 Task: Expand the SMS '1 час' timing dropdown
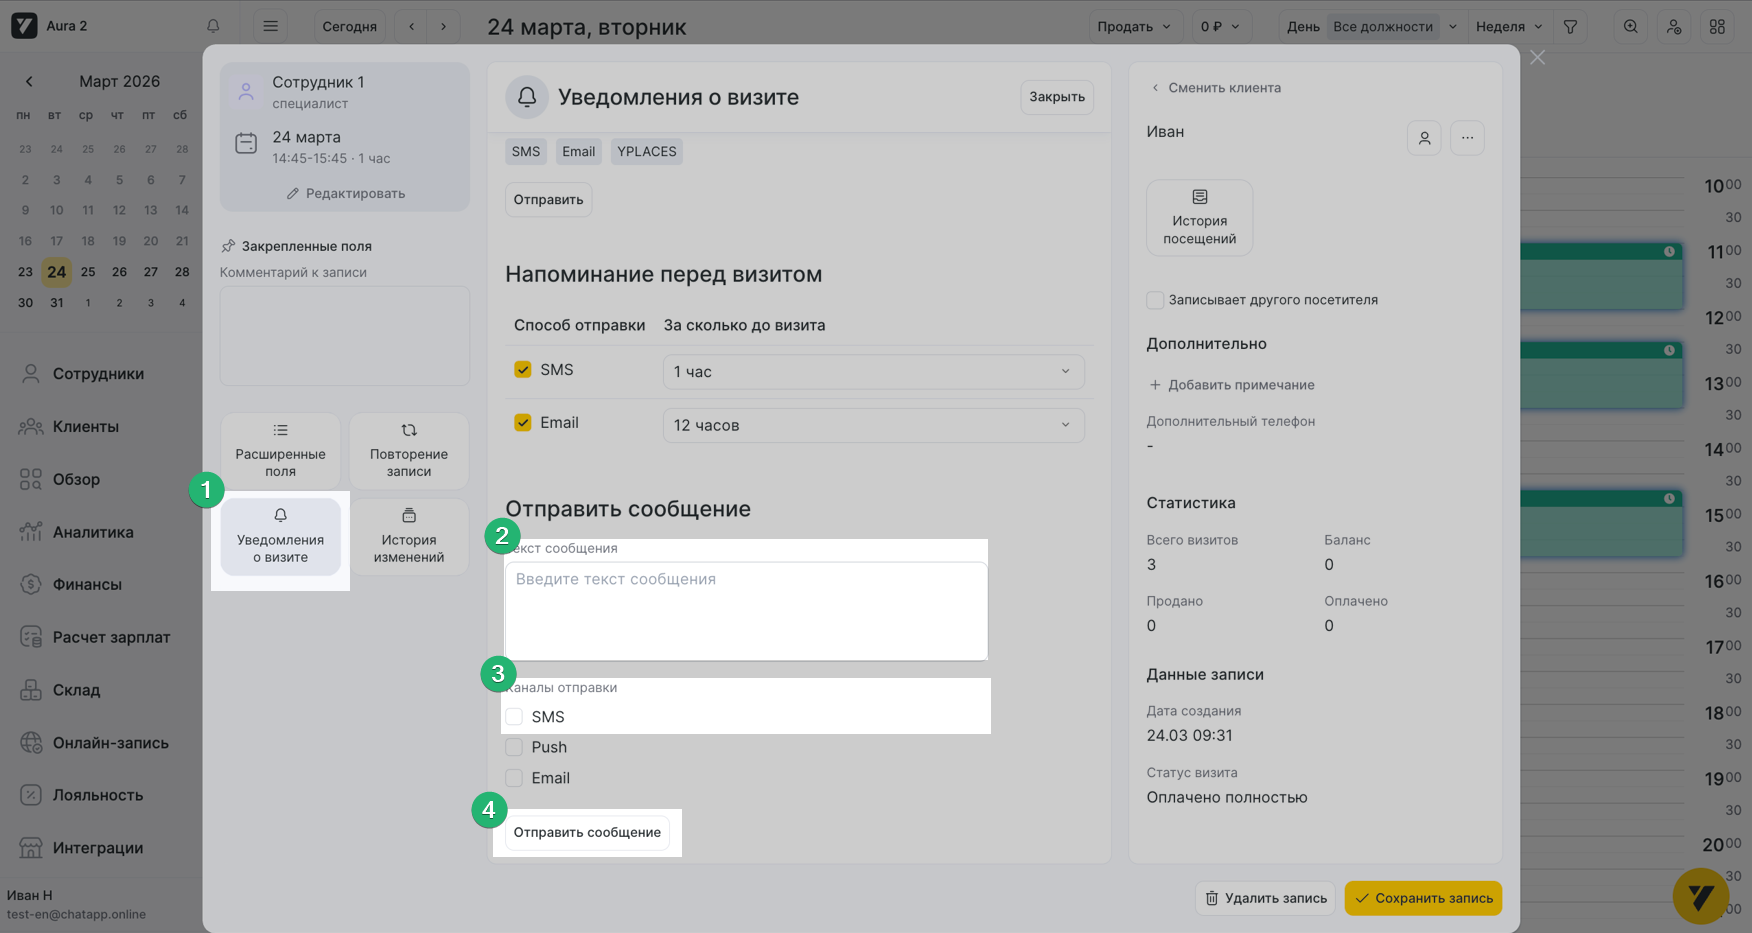[x=873, y=372]
